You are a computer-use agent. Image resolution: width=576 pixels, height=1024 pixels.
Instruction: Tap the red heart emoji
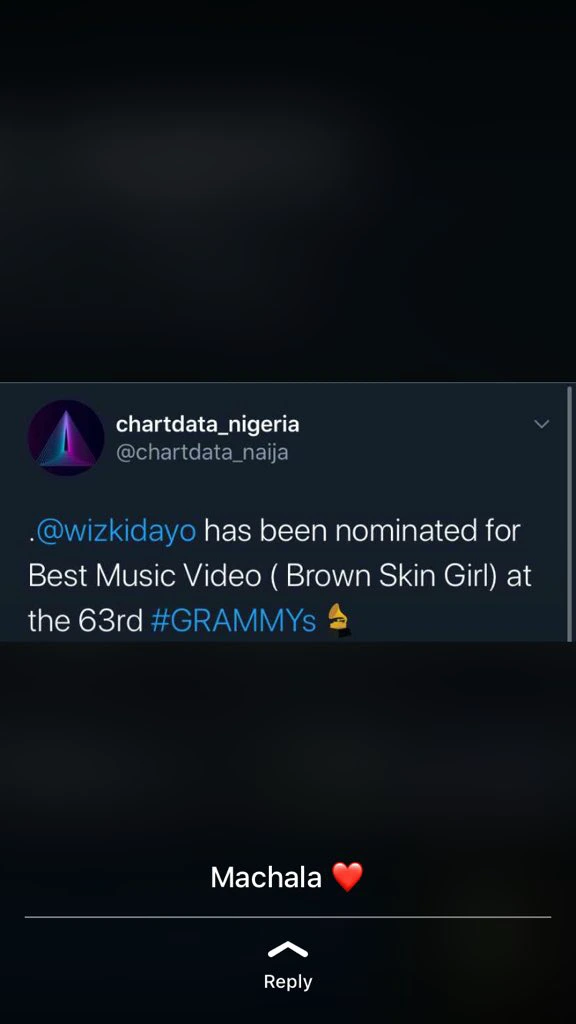347,876
